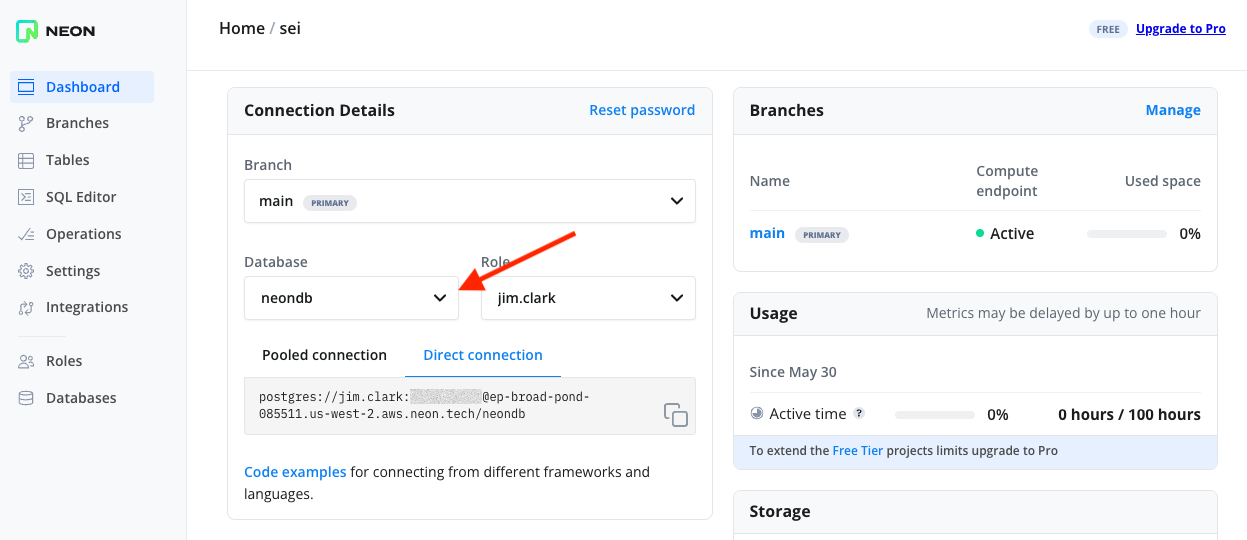Open Dashboard from the sidebar icon
The height and width of the screenshot is (540, 1247).
pyautogui.click(x=27, y=87)
